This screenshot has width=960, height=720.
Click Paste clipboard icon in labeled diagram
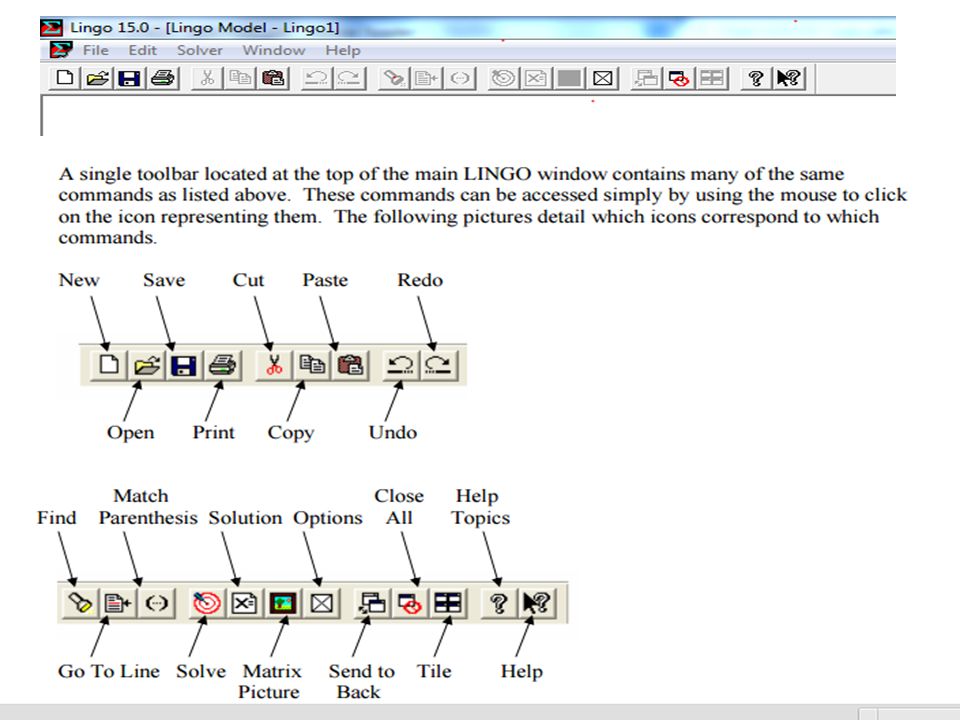click(x=350, y=366)
